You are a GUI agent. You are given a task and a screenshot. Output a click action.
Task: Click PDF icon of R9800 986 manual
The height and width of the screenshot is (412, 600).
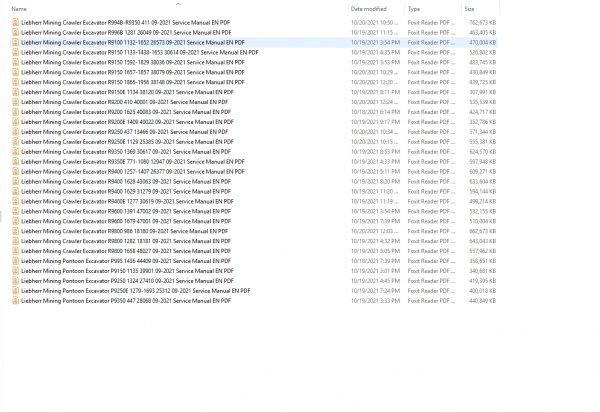tap(15, 231)
